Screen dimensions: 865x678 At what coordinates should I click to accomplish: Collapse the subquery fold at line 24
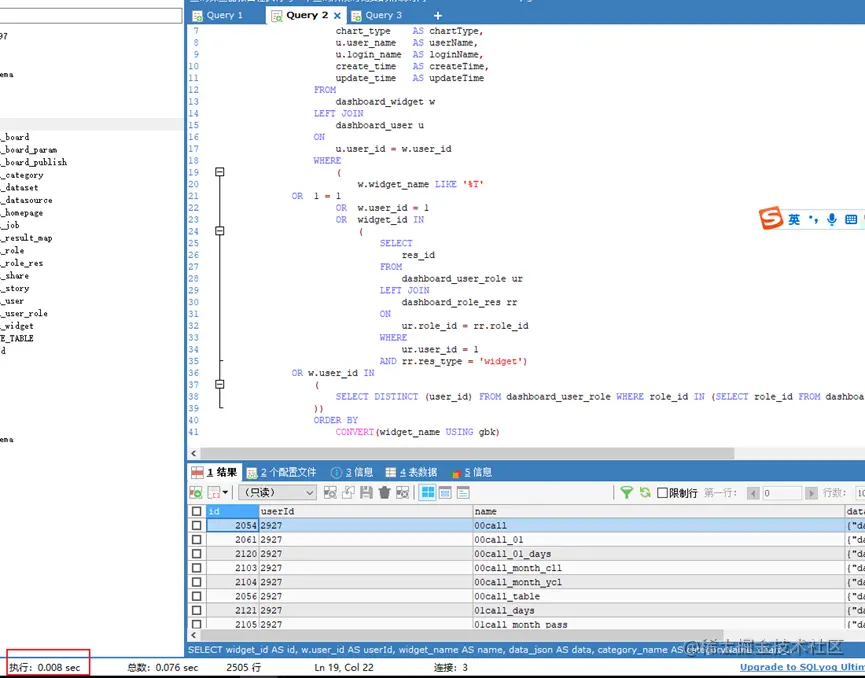(x=219, y=231)
